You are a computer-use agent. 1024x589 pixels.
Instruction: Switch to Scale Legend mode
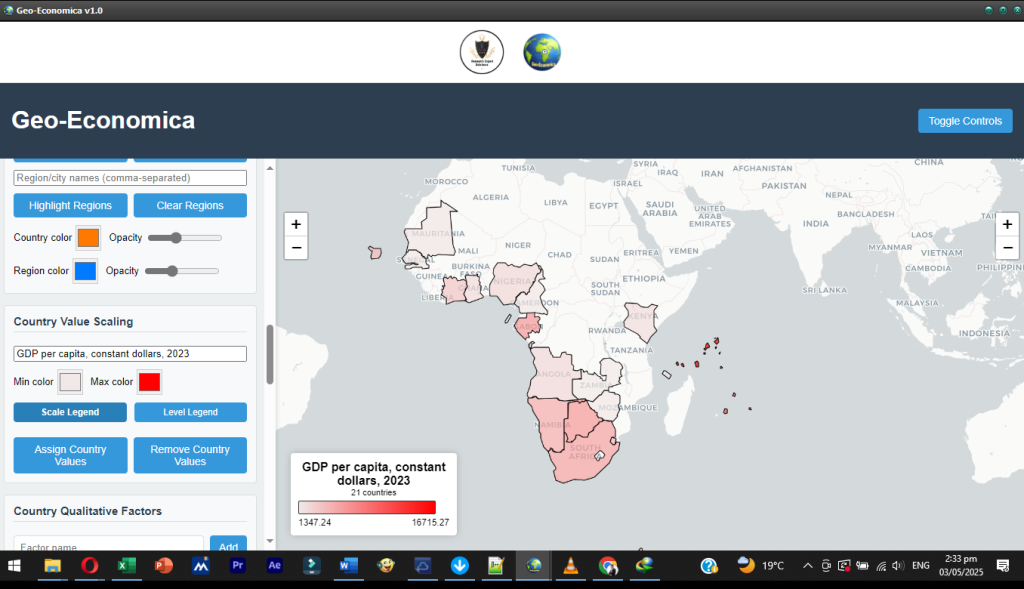coord(70,412)
